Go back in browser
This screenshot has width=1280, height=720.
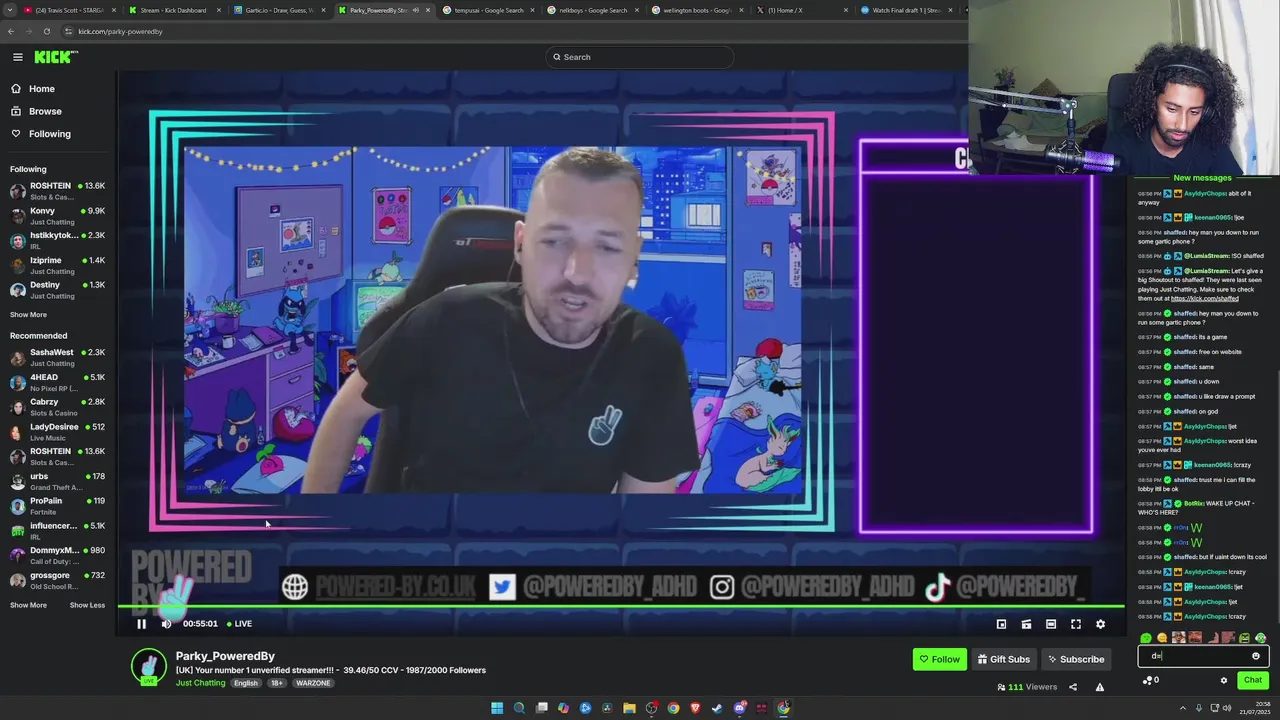tap(11, 31)
